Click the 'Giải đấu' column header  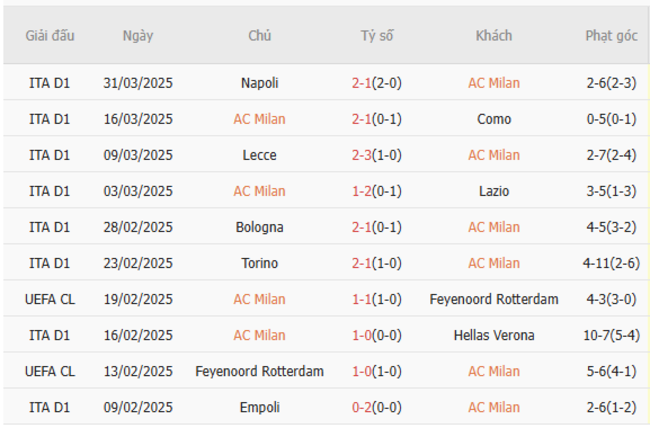click(x=50, y=35)
